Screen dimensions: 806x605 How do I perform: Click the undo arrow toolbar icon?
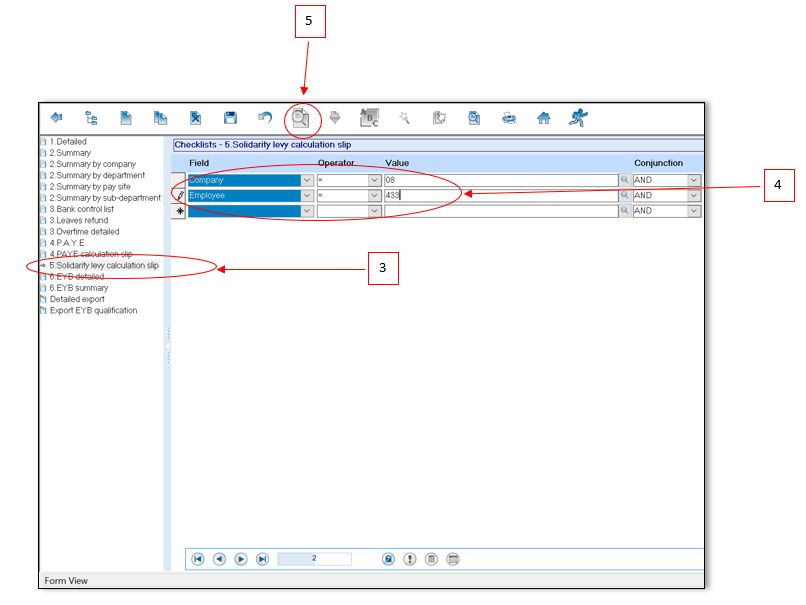click(x=264, y=118)
